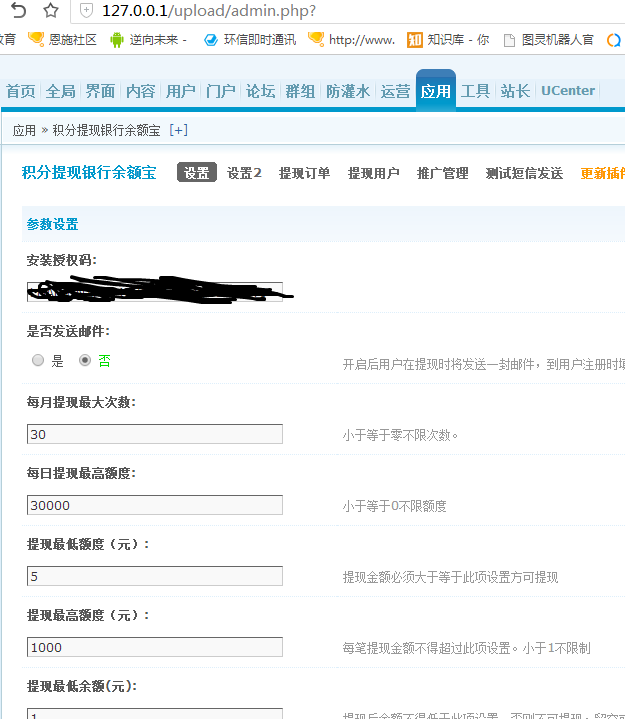Select the active 应用 tab
The width and height of the screenshot is (625, 719).
pos(436,91)
